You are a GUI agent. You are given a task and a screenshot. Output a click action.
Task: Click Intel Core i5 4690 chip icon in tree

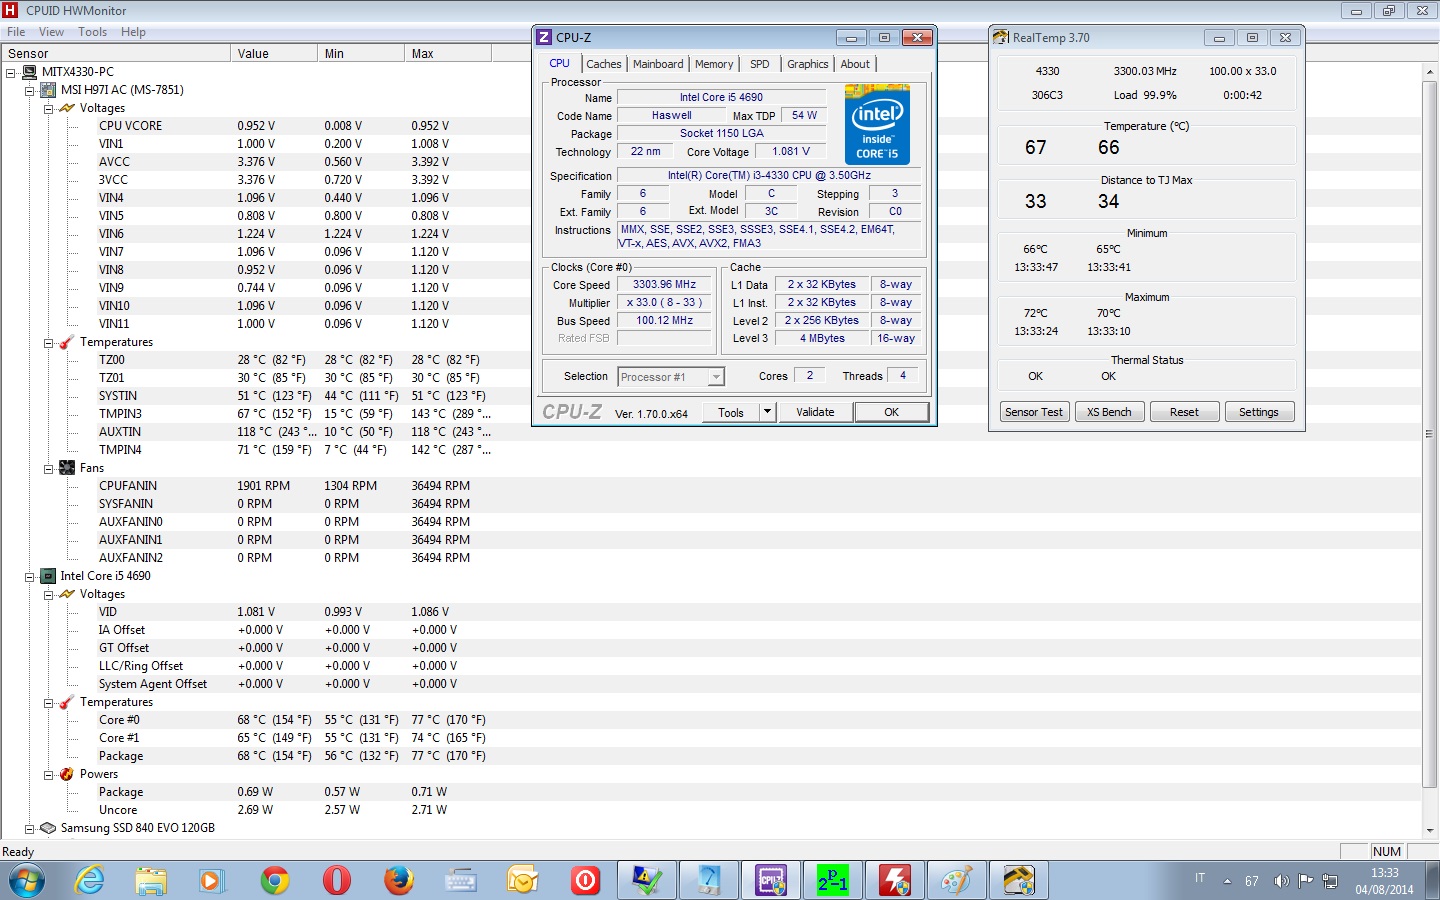pos(48,576)
